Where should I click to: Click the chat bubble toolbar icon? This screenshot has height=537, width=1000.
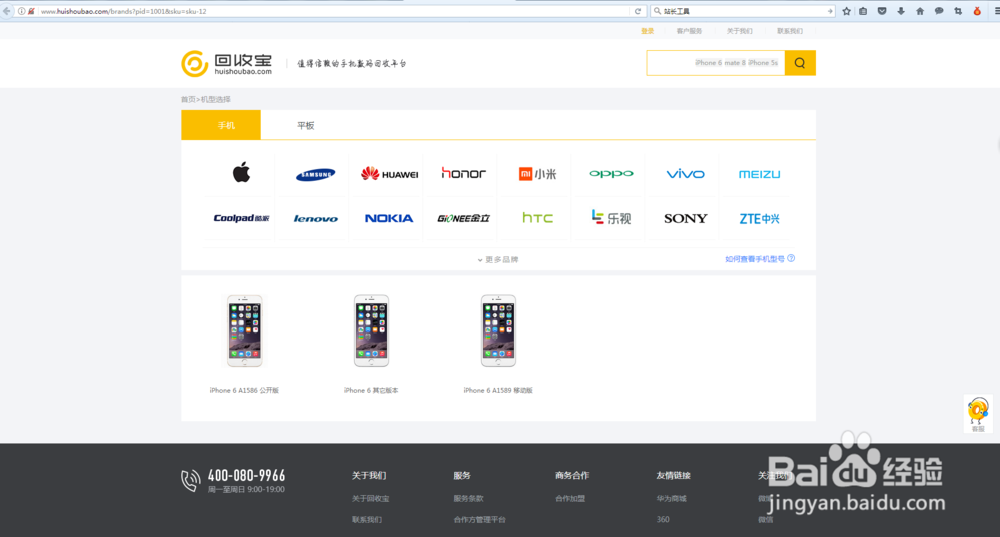coord(939,11)
